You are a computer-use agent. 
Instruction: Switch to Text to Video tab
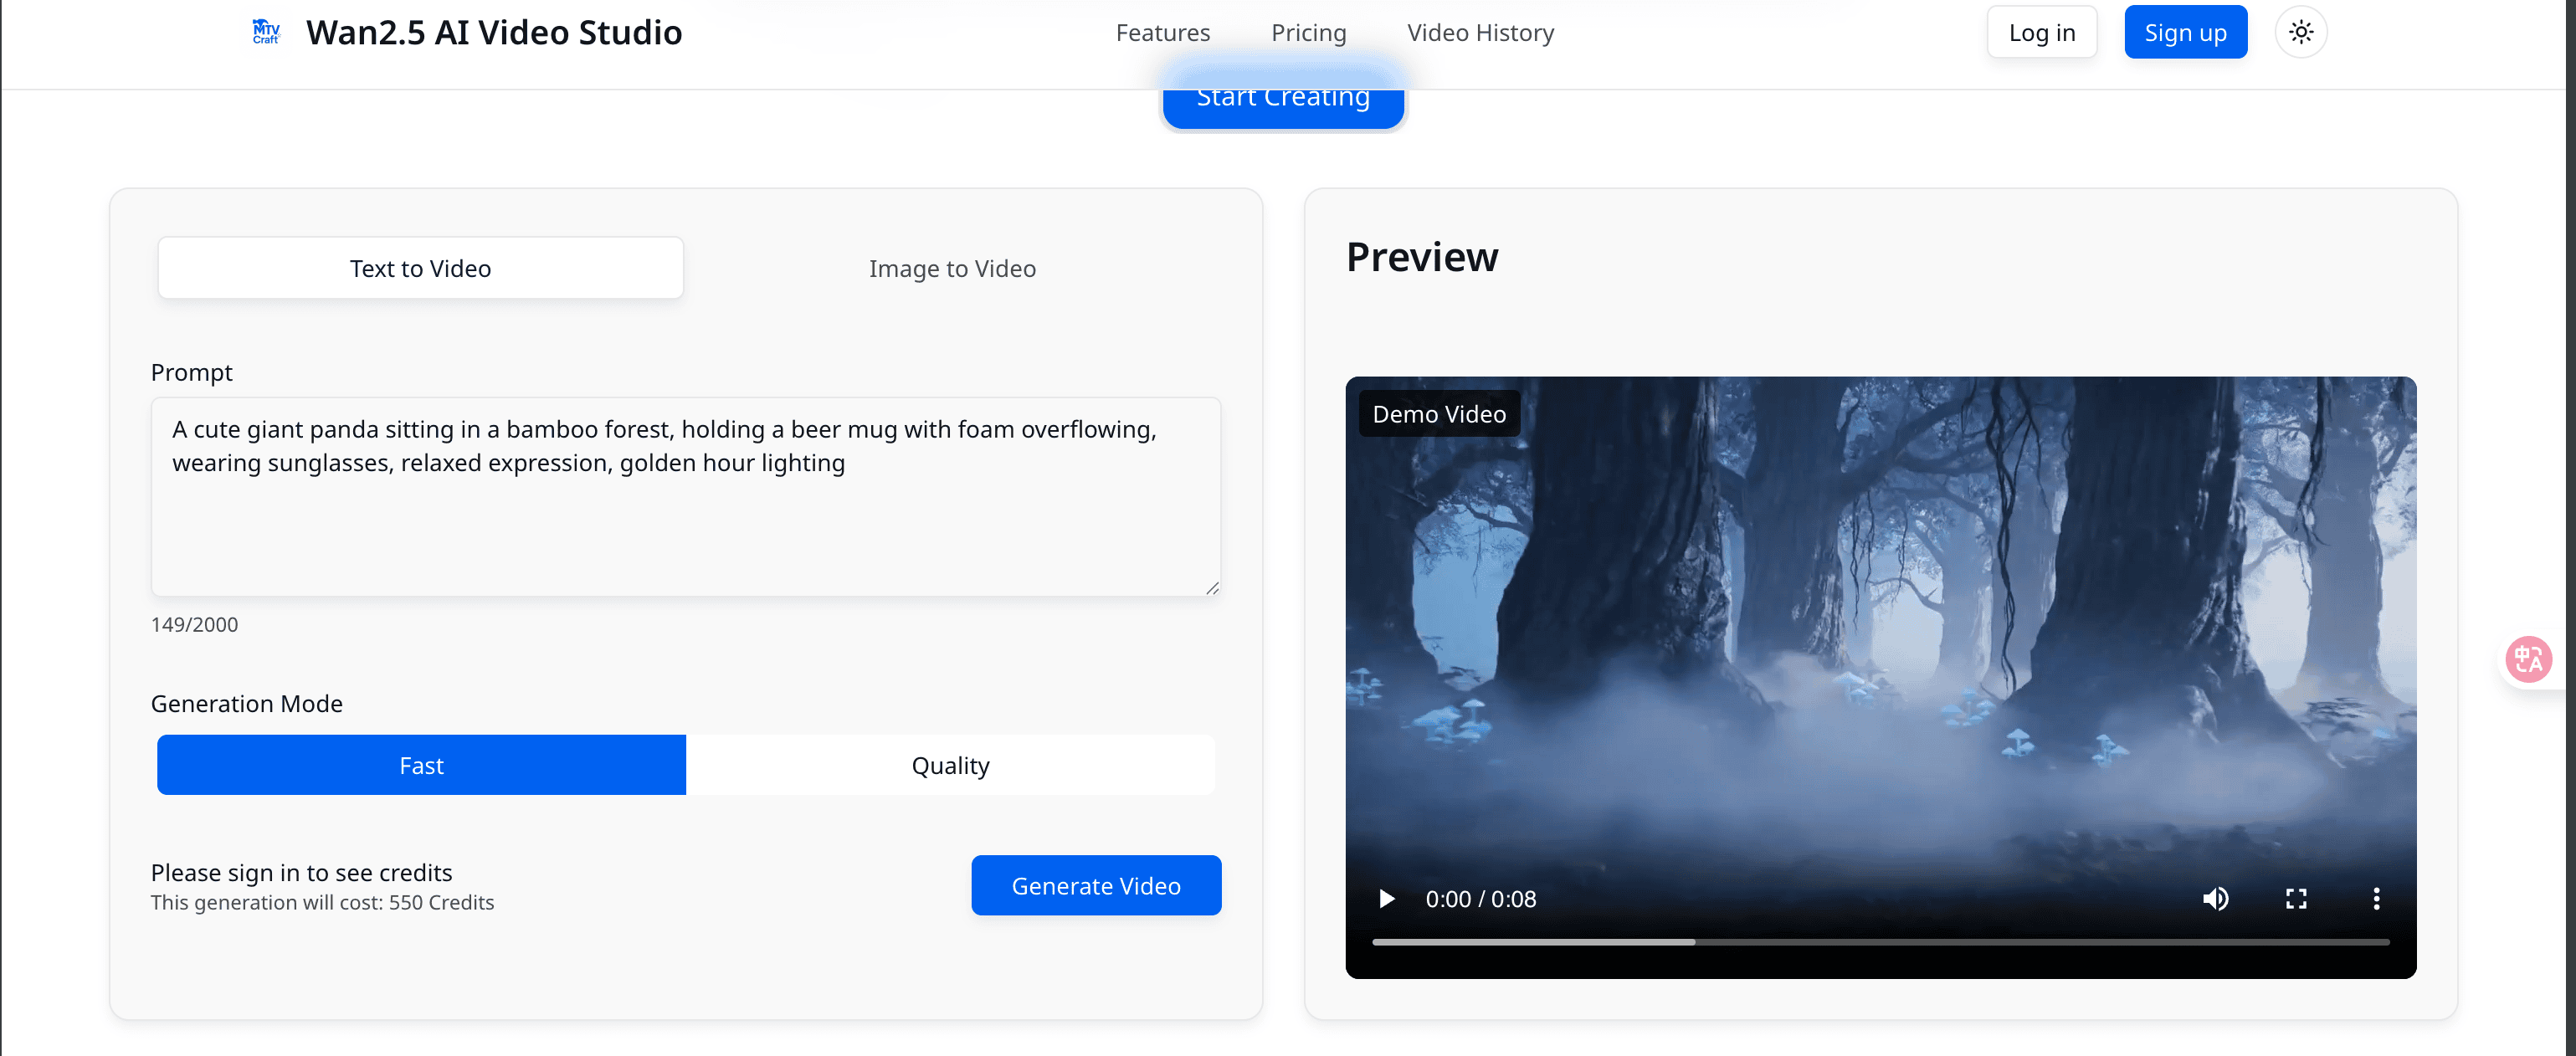click(420, 268)
